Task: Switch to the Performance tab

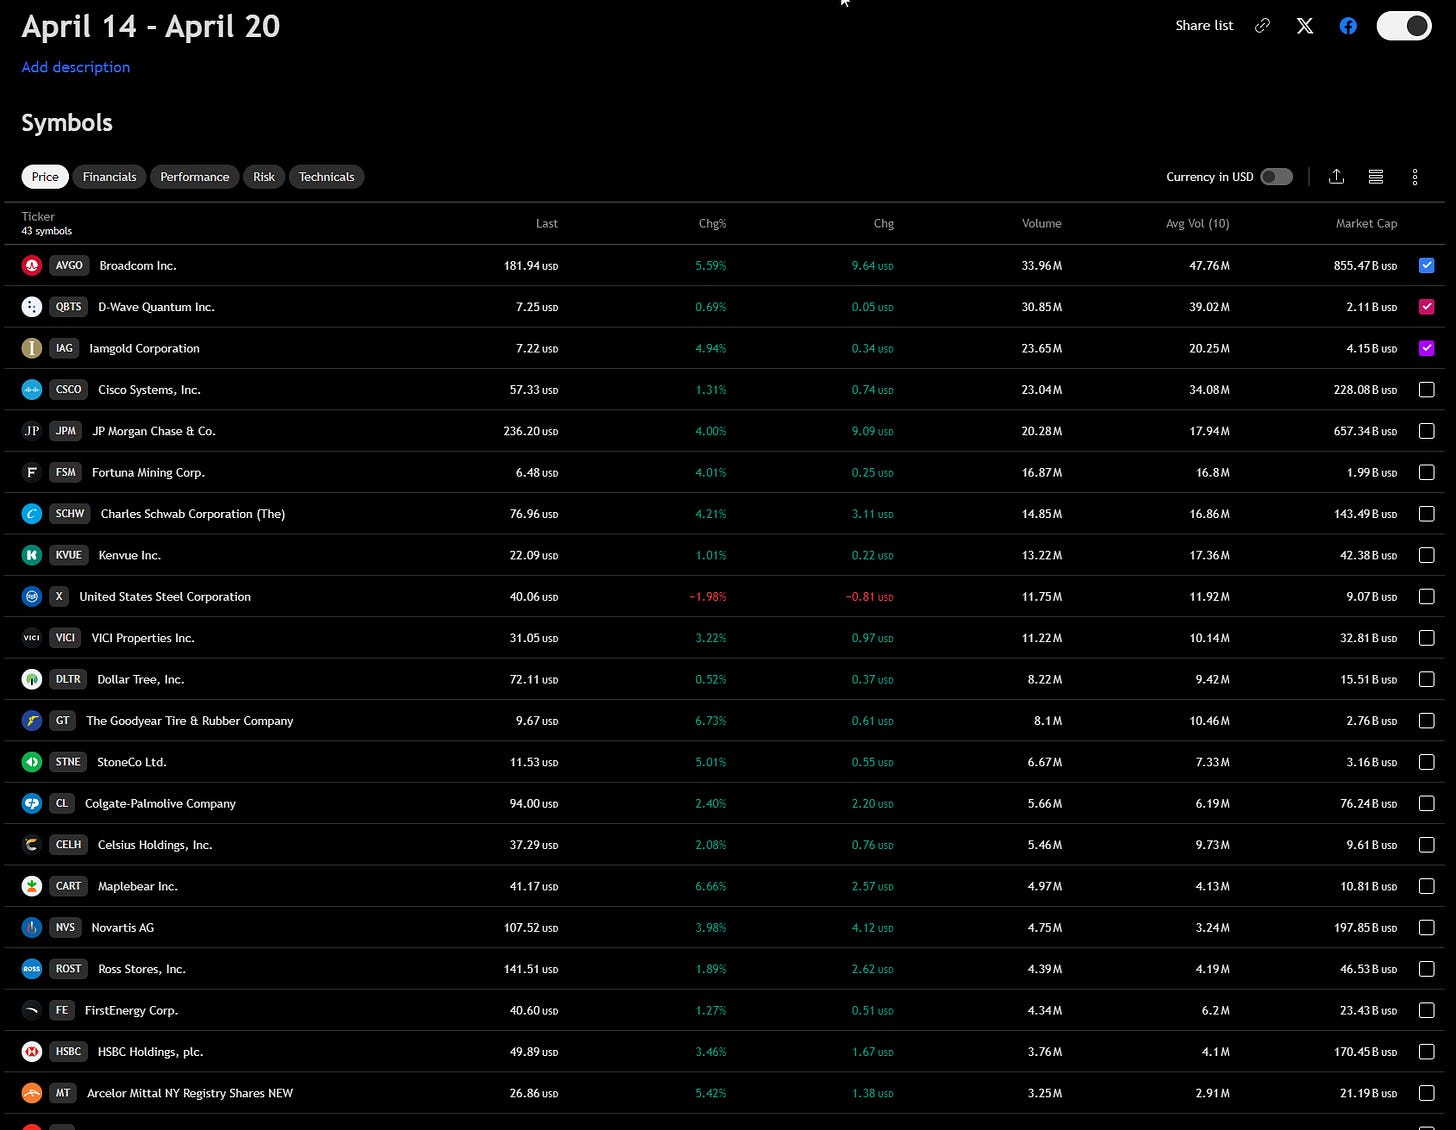Action: pyautogui.click(x=194, y=177)
